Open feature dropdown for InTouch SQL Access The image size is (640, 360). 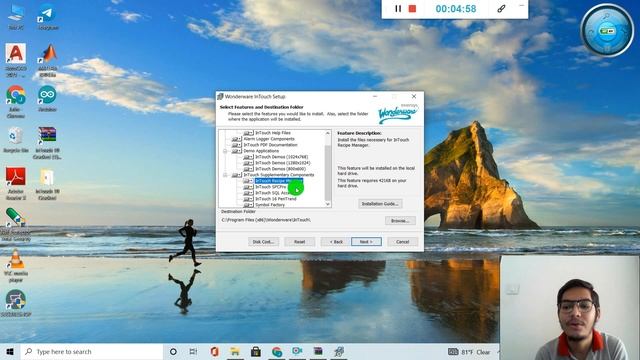pos(248,193)
